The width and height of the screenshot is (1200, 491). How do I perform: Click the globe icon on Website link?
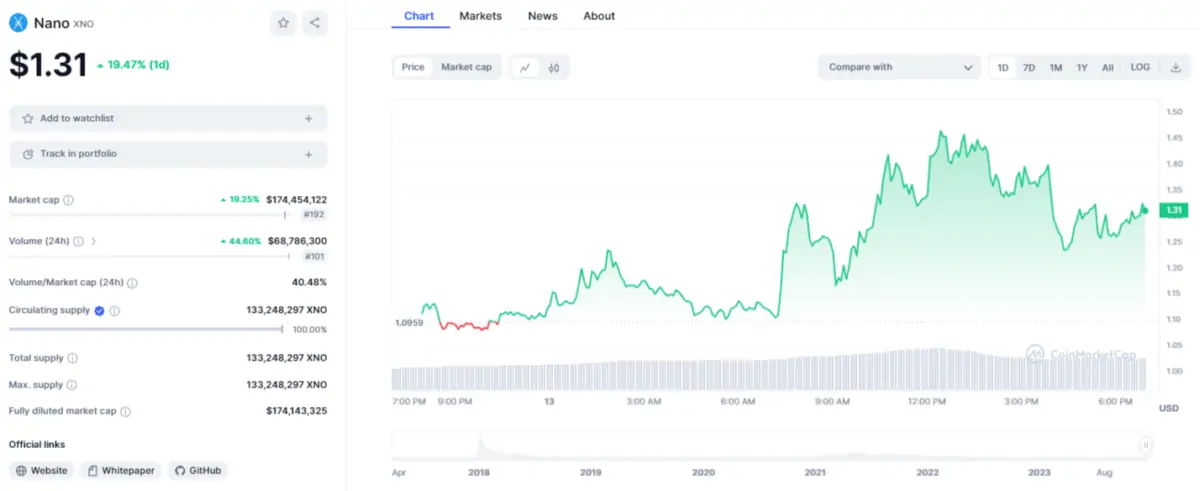pyautogui.click(x=21, y=470)
